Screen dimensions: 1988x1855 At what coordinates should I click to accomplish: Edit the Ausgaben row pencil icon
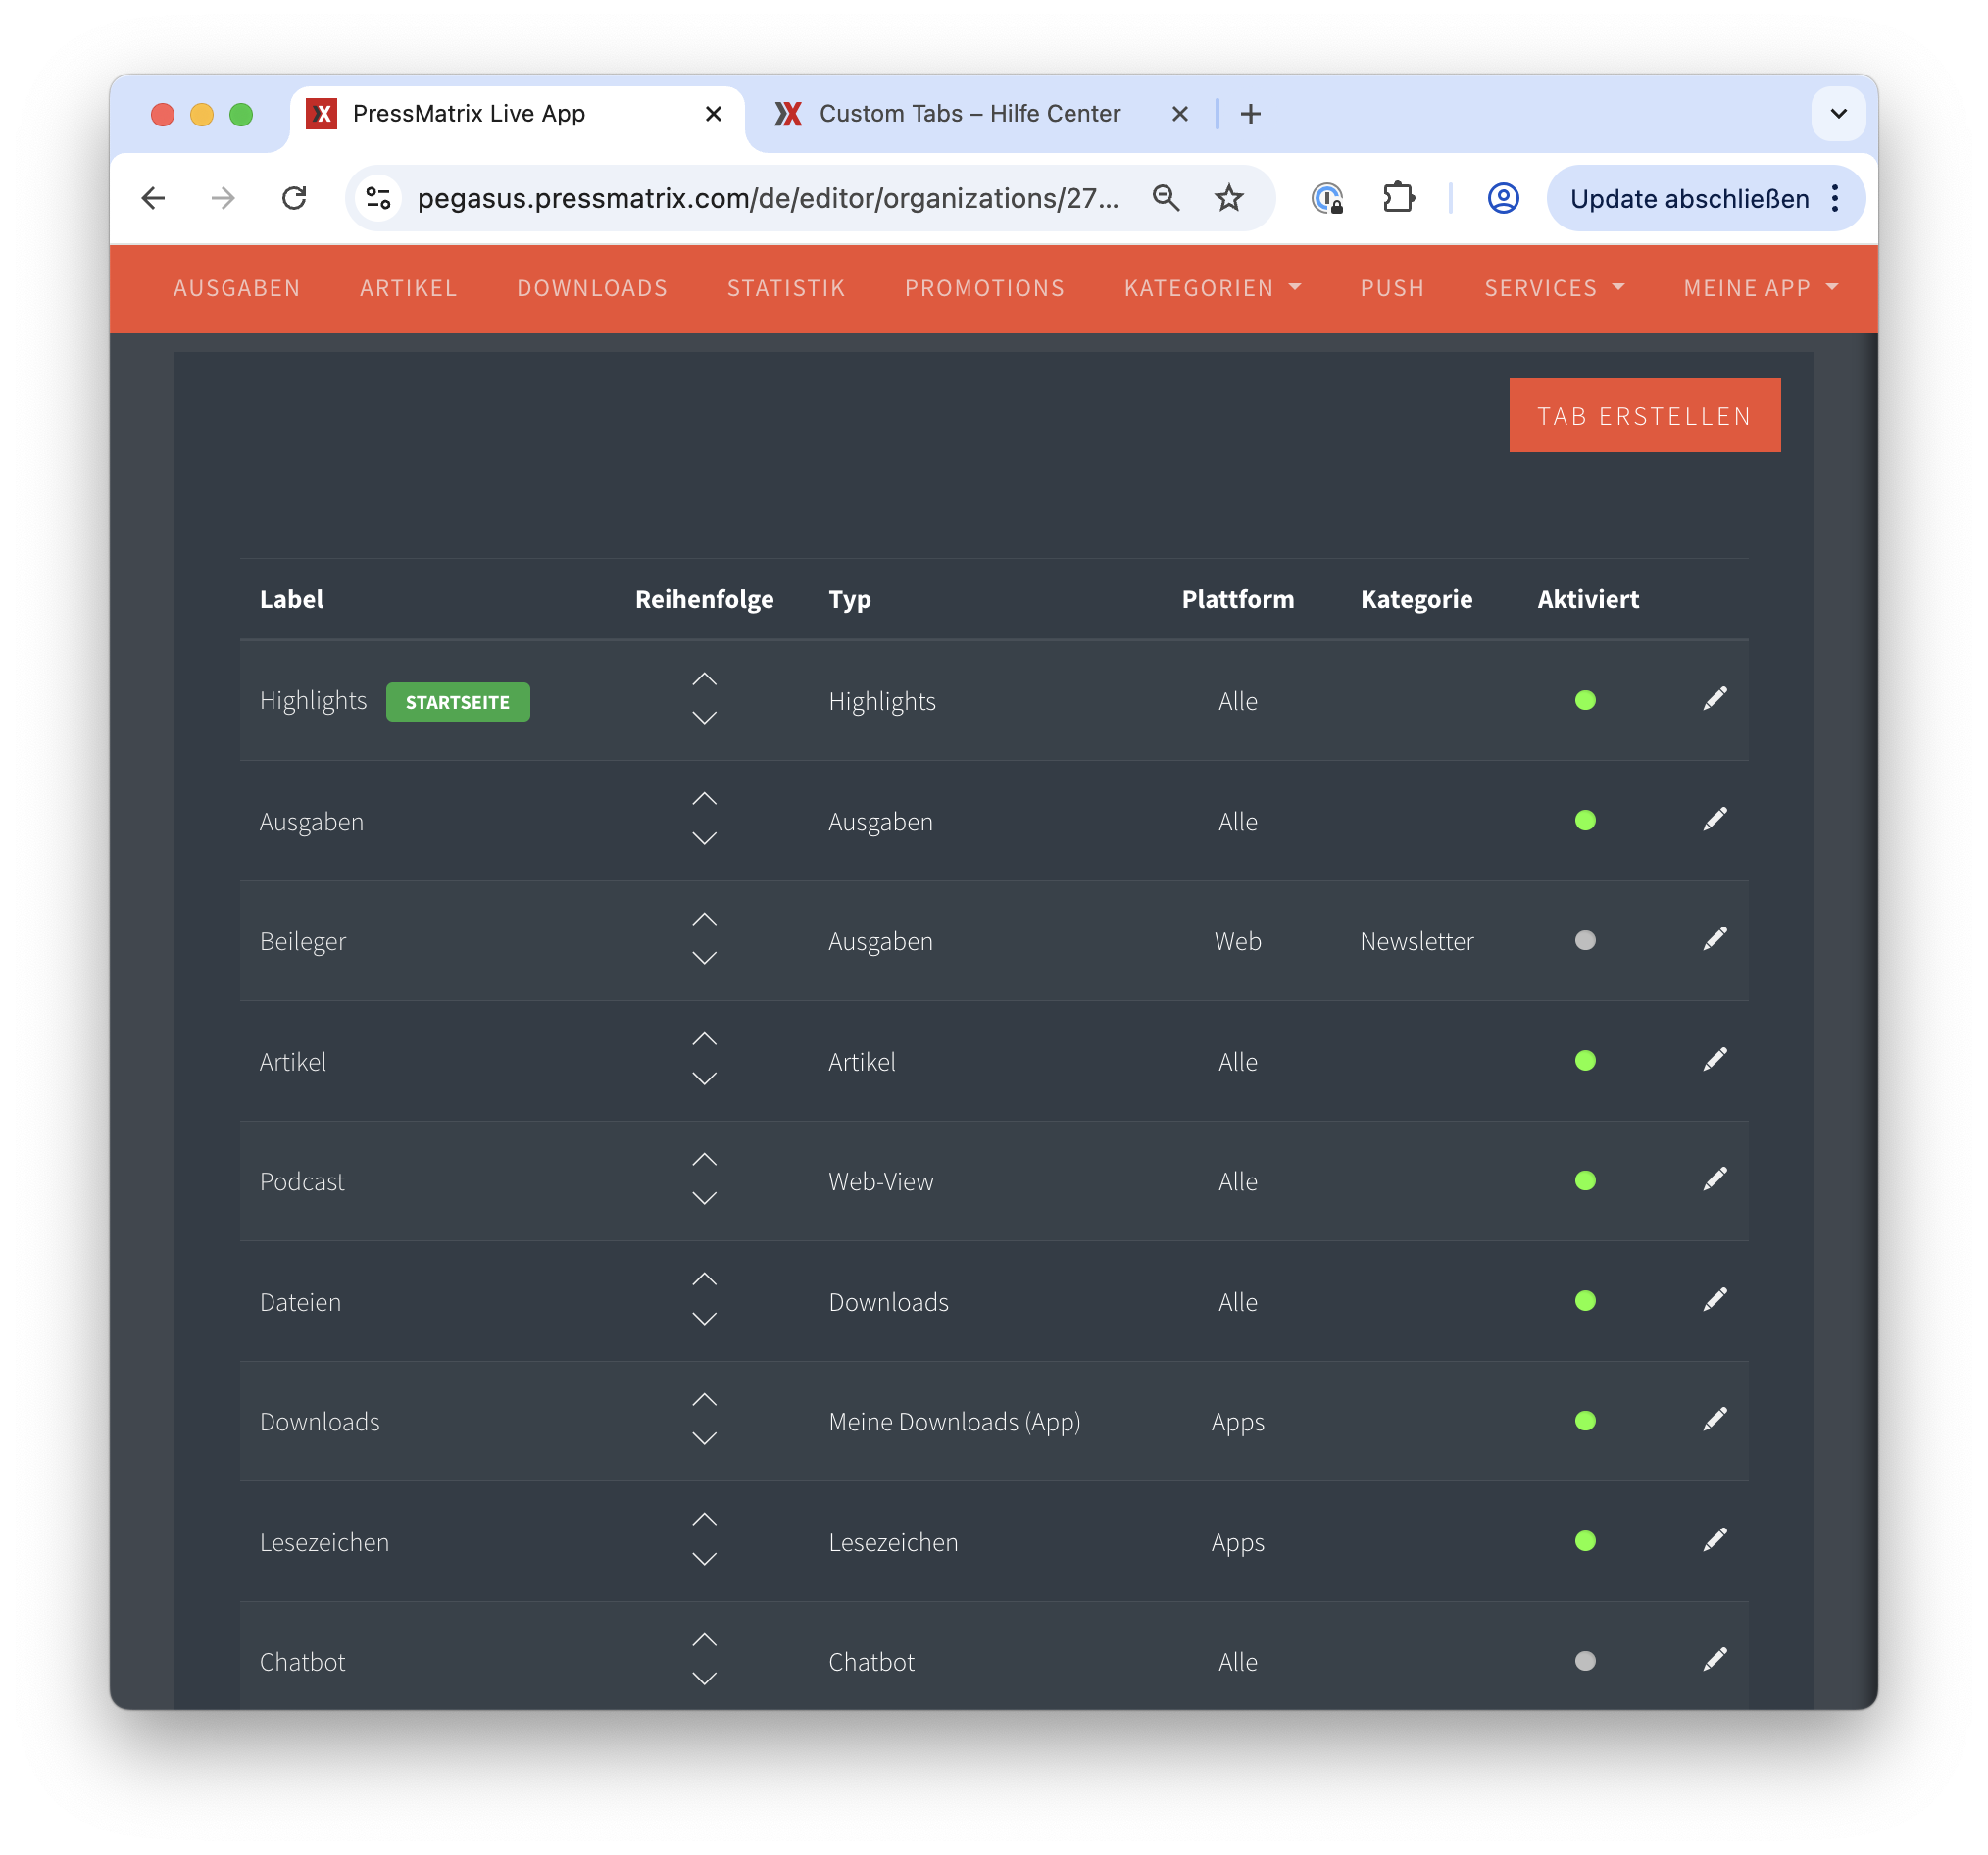pyautogui.click(x=1714, y=819)
